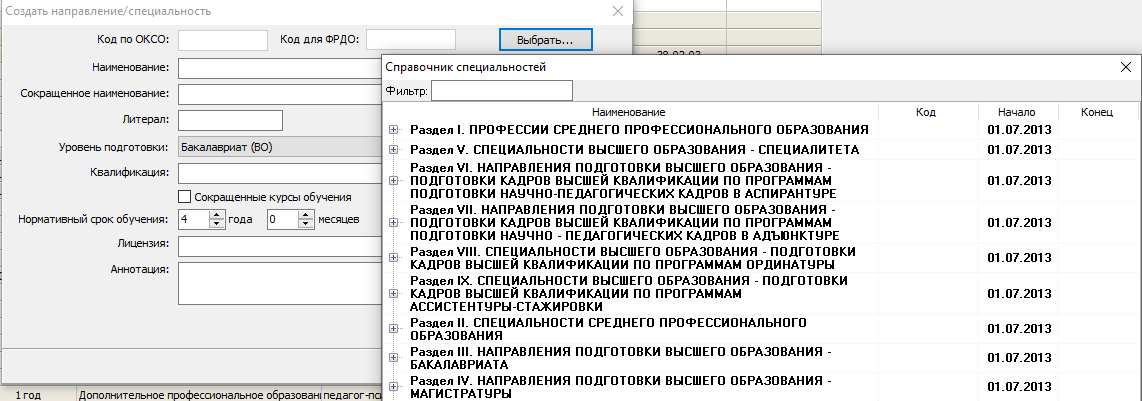Expand Раздел I professions tree node
The width and height of the screenshot is (1142, 401).
394,130
